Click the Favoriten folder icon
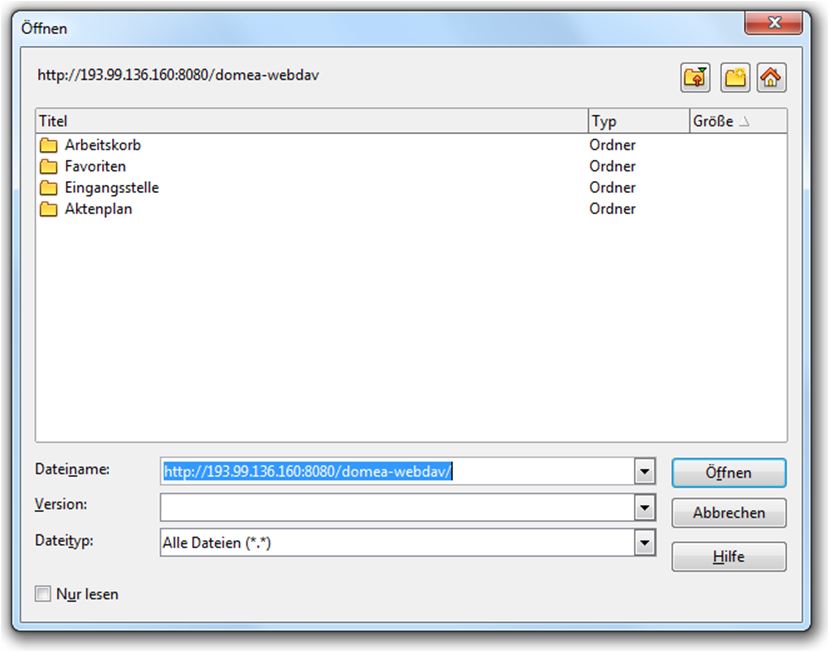 coord(48,166)
